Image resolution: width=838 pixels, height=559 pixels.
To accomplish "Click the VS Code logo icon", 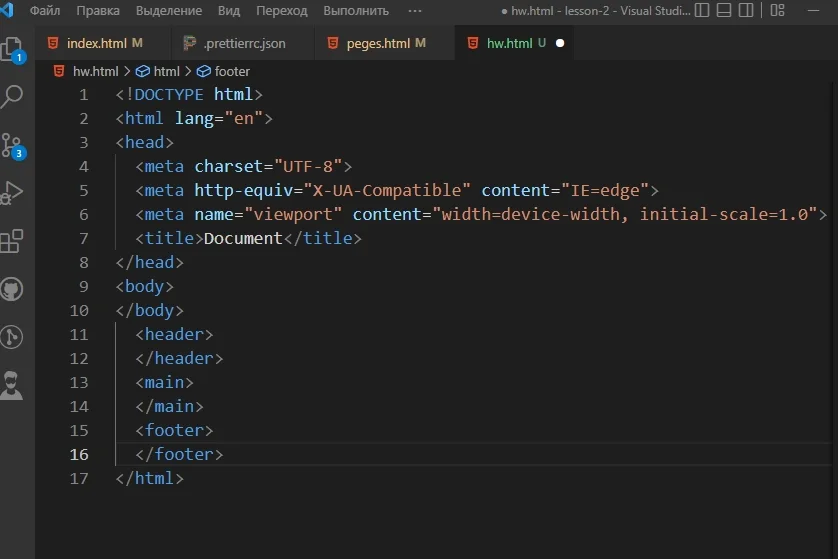I will click(x=6, y=10).
